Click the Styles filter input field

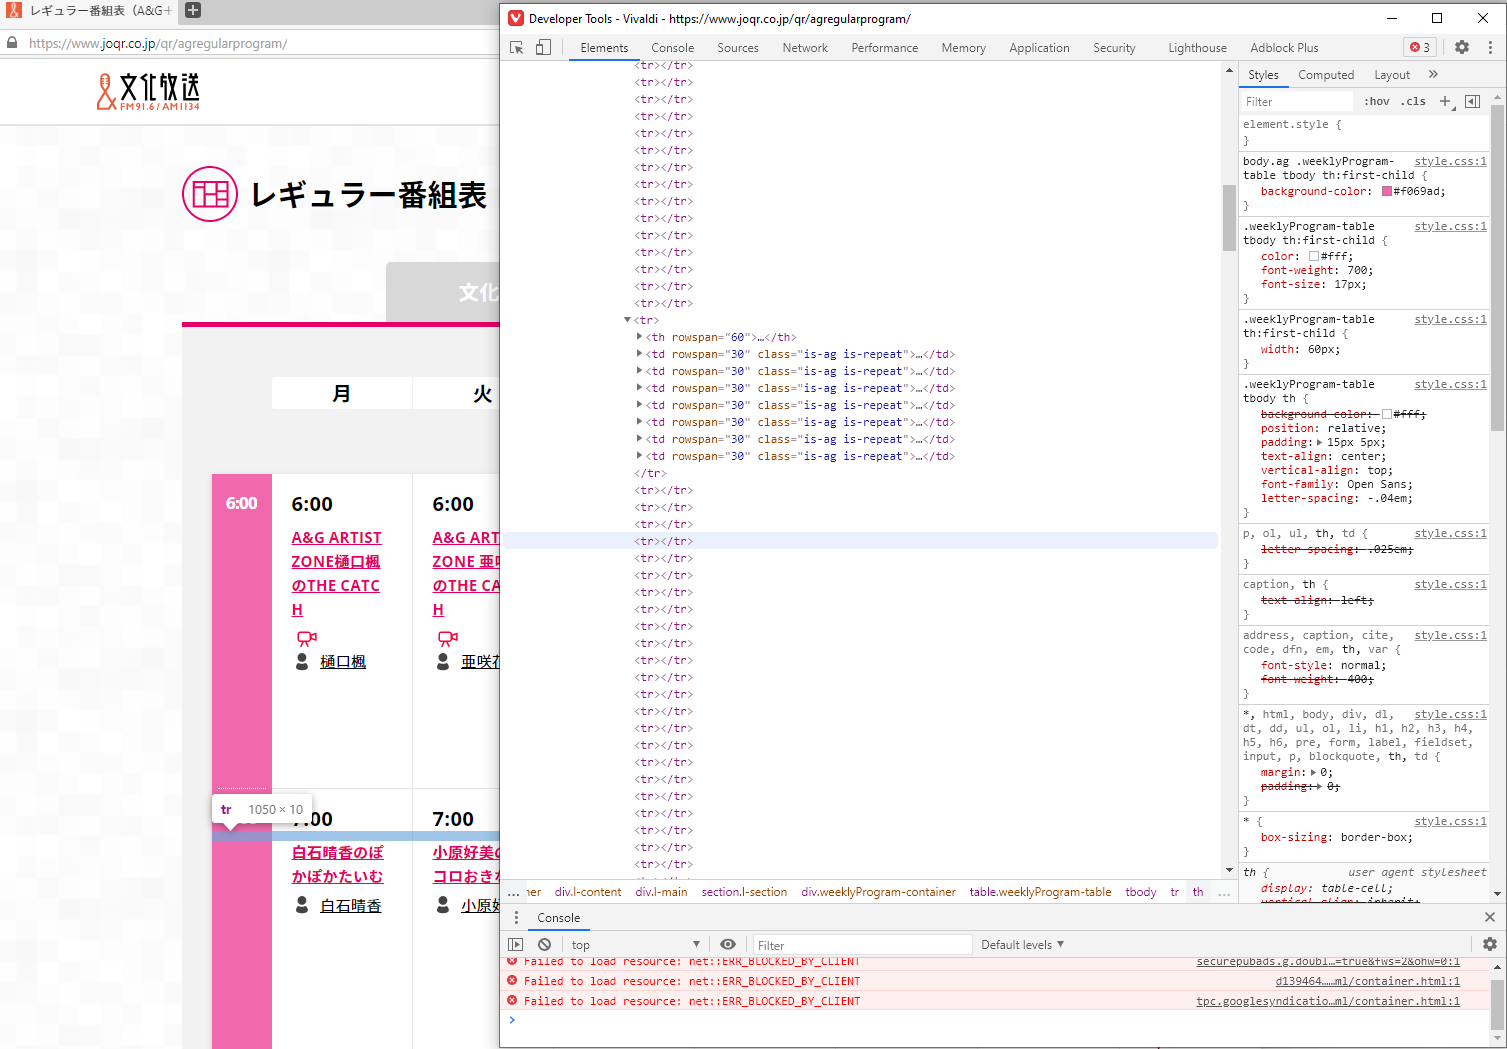point(1297,101)
